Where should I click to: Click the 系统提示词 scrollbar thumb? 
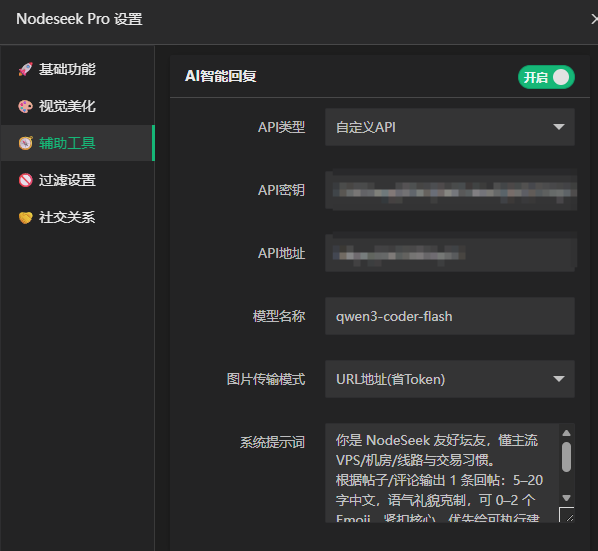pos(566,457)
